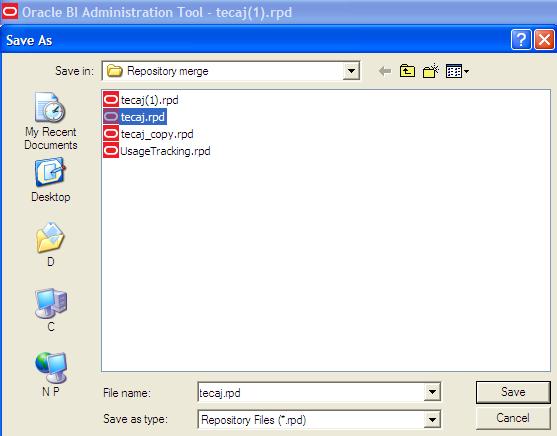
Task: Create a new folder
Action: coord(431,71)
